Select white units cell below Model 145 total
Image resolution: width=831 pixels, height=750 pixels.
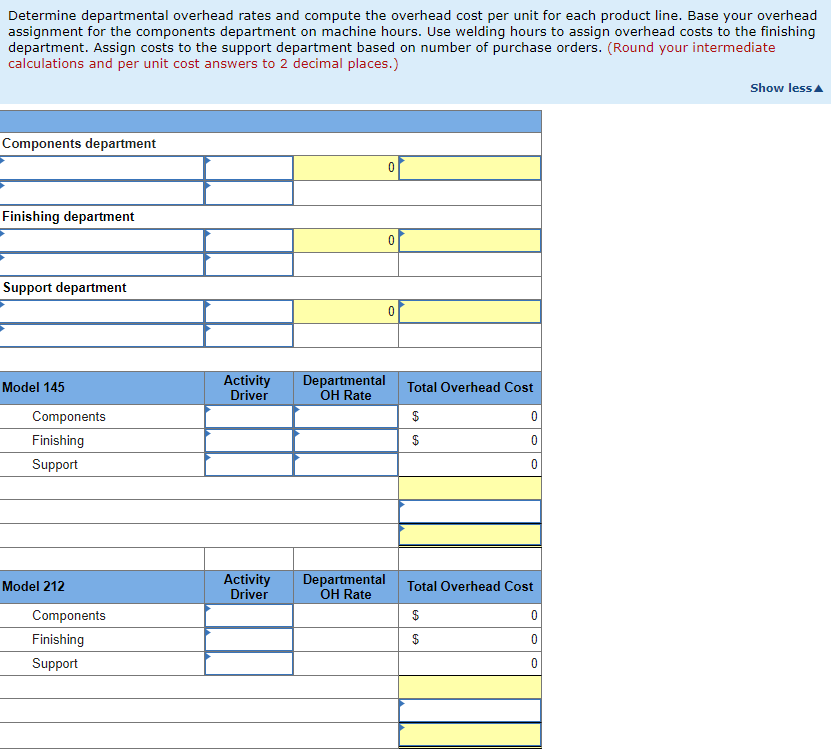click(x=470, y=512)
